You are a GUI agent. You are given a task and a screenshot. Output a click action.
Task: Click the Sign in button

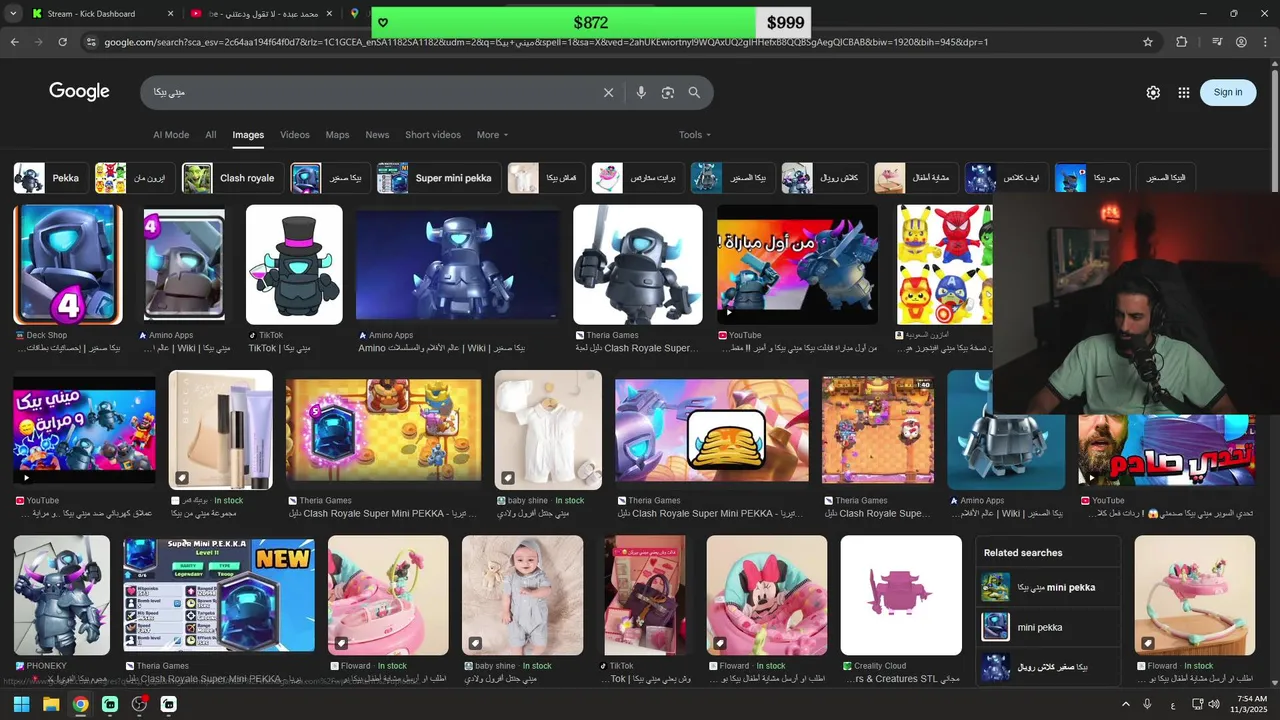(1228, 92)
